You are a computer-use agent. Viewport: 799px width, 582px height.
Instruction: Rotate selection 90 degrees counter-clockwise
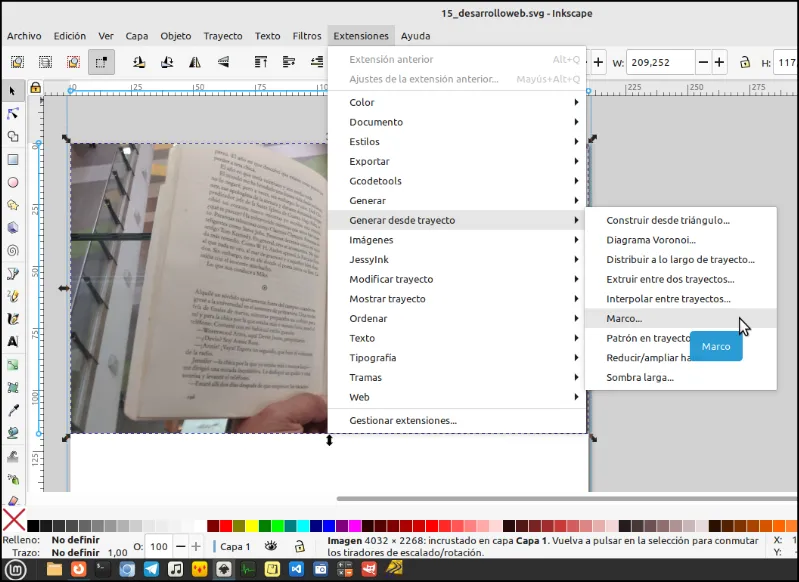pos(139,62)
